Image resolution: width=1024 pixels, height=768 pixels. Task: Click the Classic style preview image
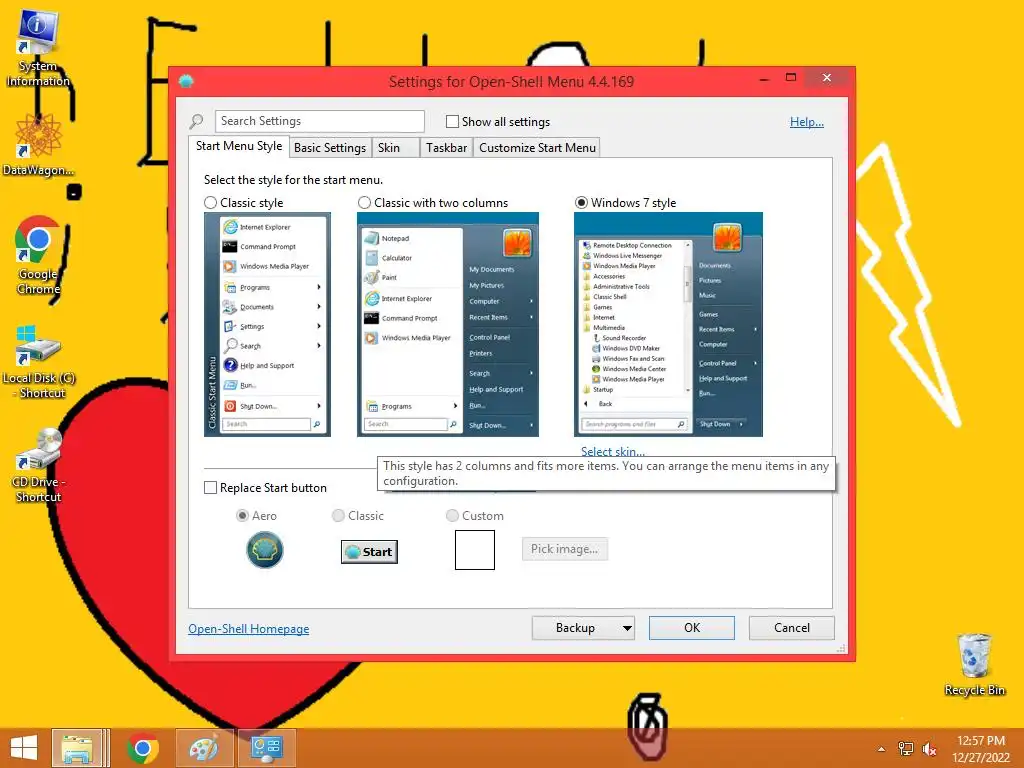tap(267, 325)
